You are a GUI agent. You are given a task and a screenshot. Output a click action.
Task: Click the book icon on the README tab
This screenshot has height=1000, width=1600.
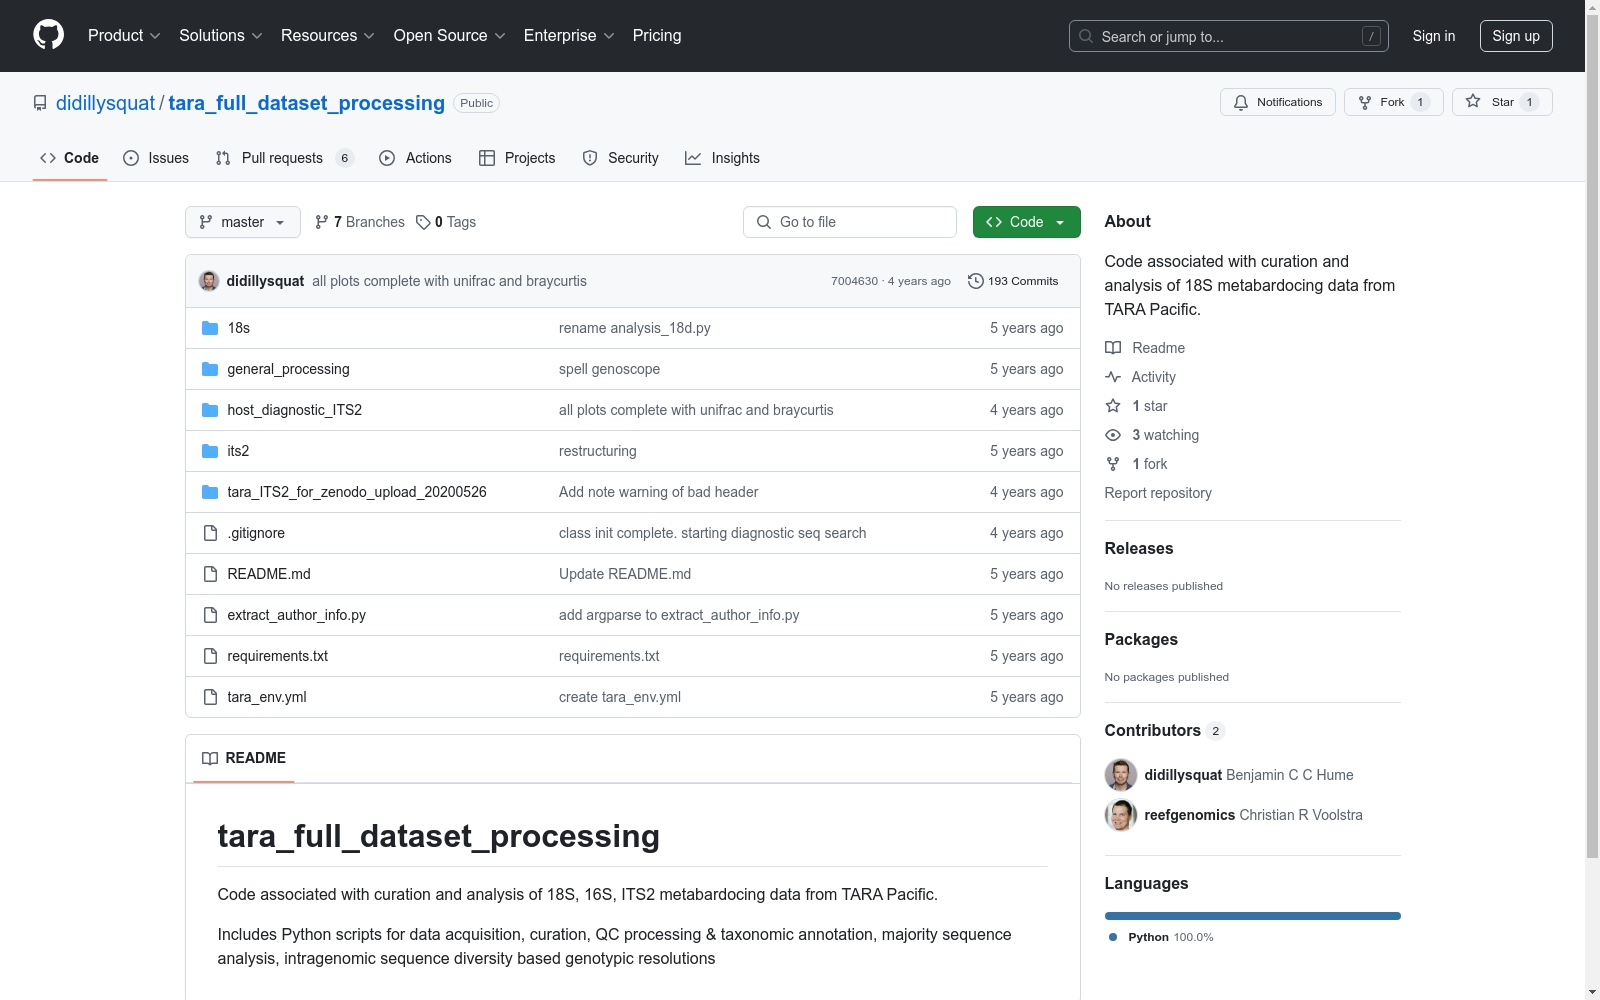[x=210, y=759]
